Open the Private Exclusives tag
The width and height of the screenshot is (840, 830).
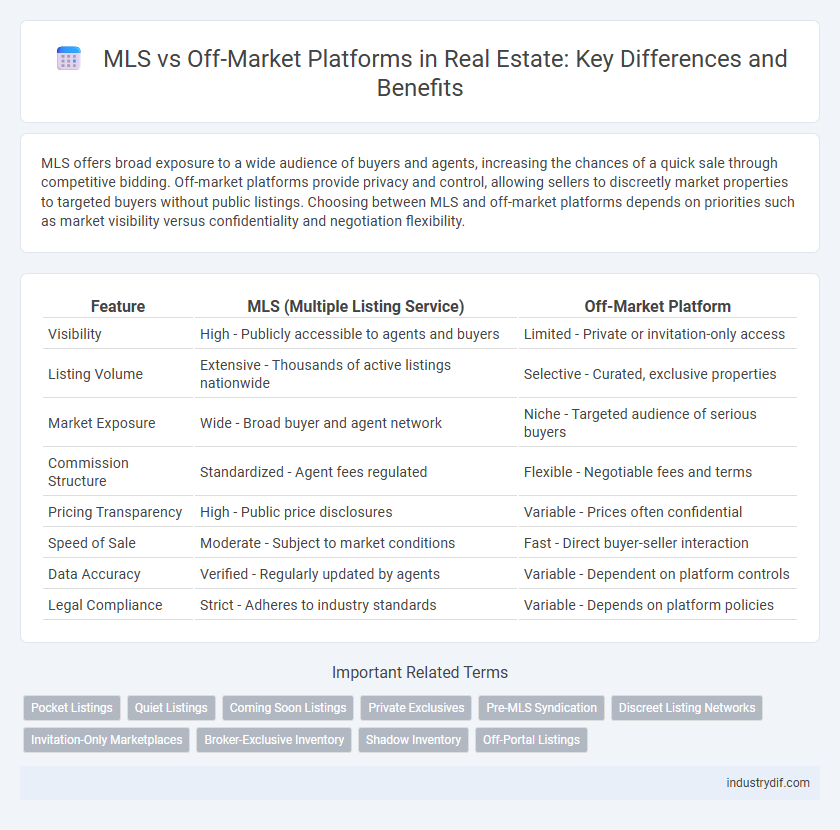coord(416,708)
